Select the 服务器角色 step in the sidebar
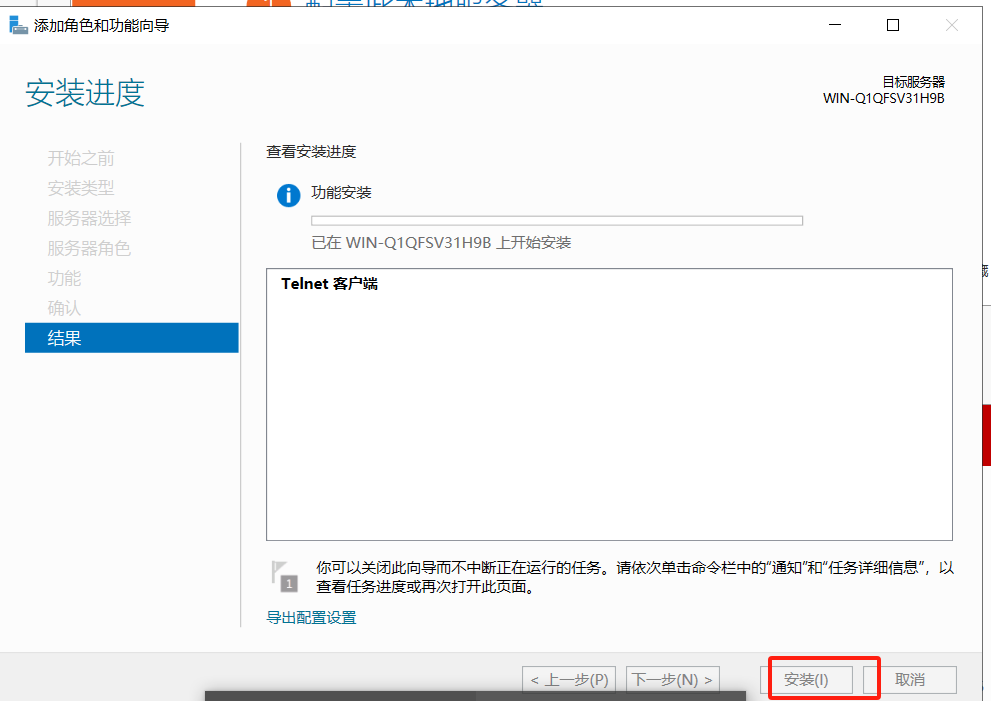991x701 pixels. pos(89,248)
